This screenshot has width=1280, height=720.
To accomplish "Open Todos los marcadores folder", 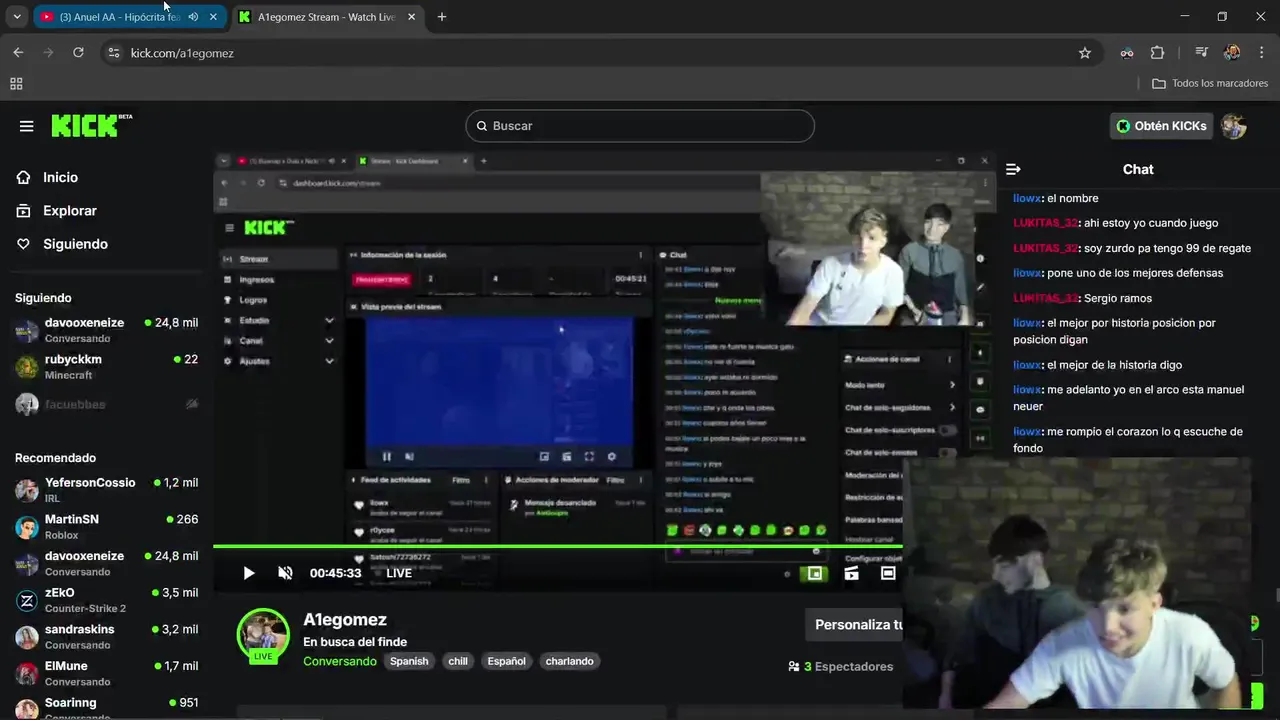I will [1210, 84].
